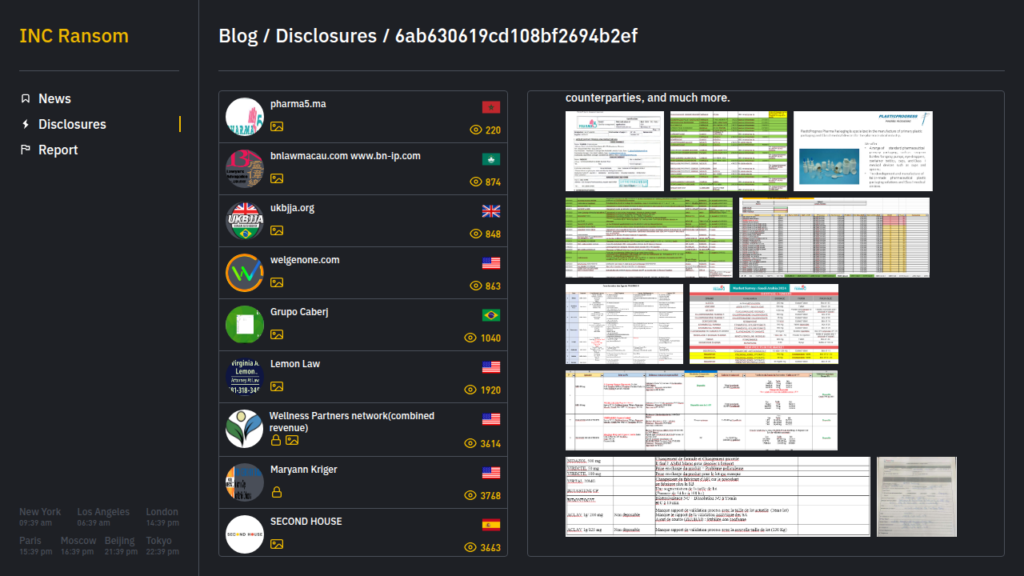Click the Report flag icon
Screen dimensions: 1024x576
click(x=25, y=150)
